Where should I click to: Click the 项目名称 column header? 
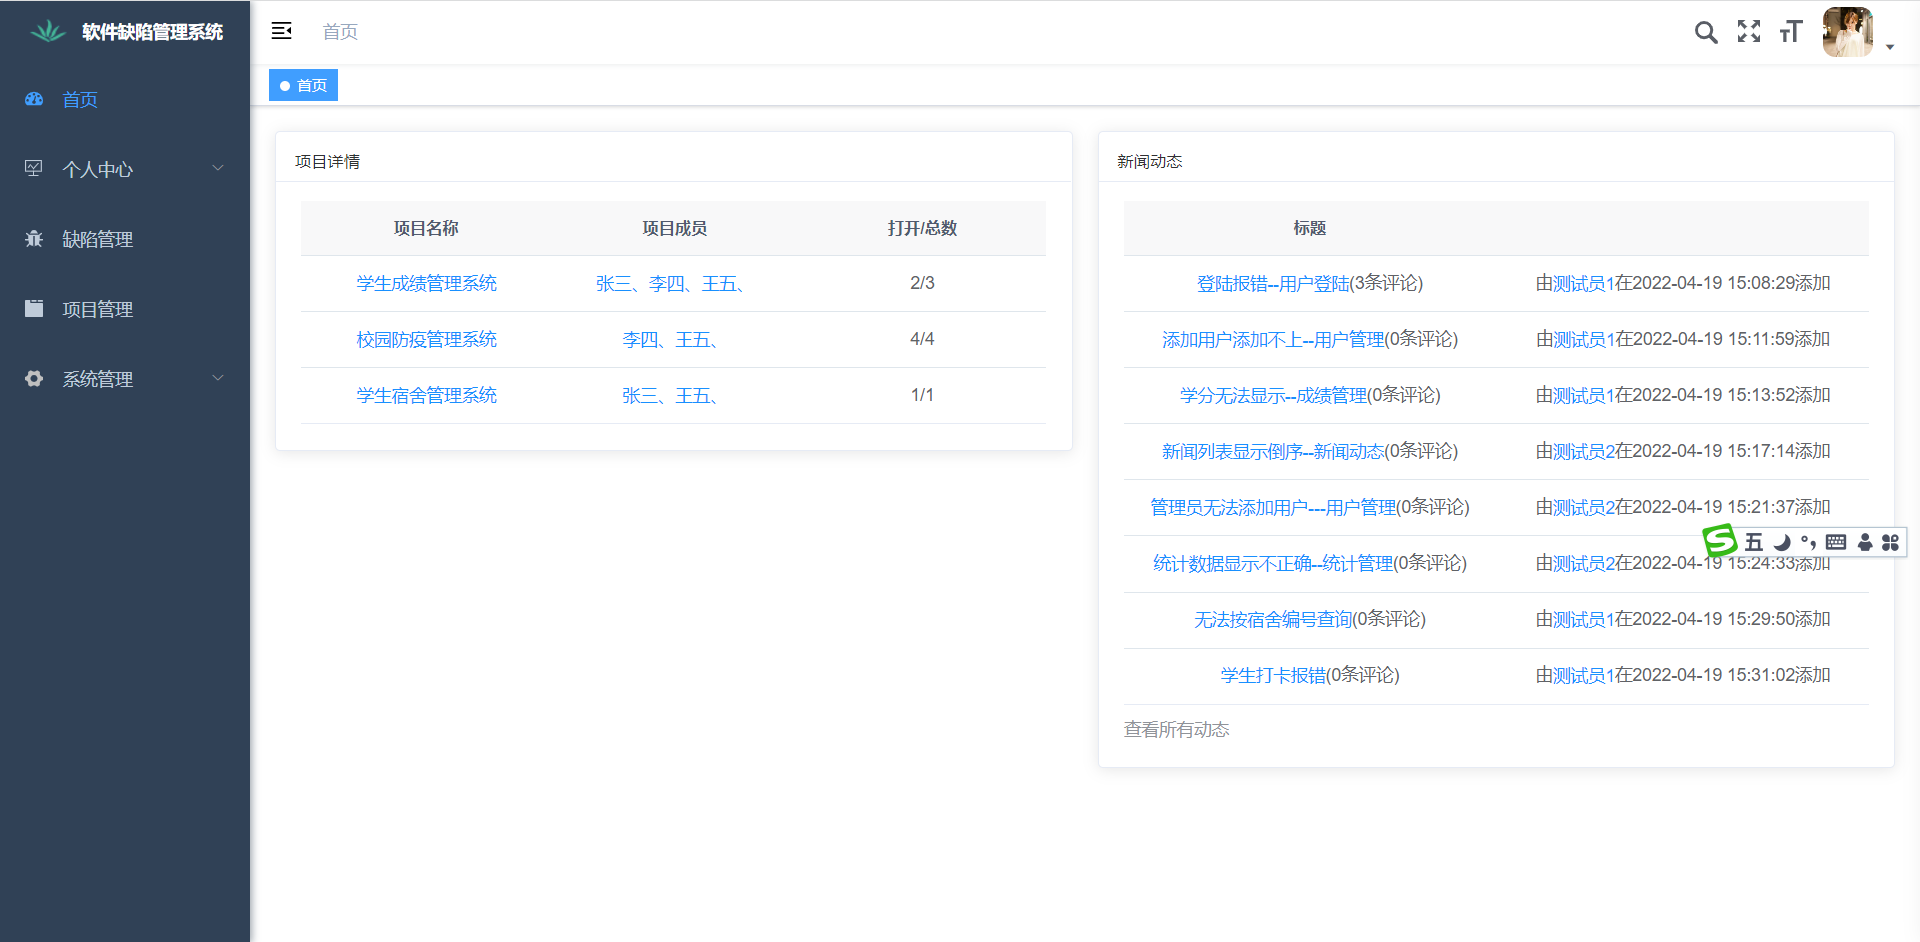(426, 228)
